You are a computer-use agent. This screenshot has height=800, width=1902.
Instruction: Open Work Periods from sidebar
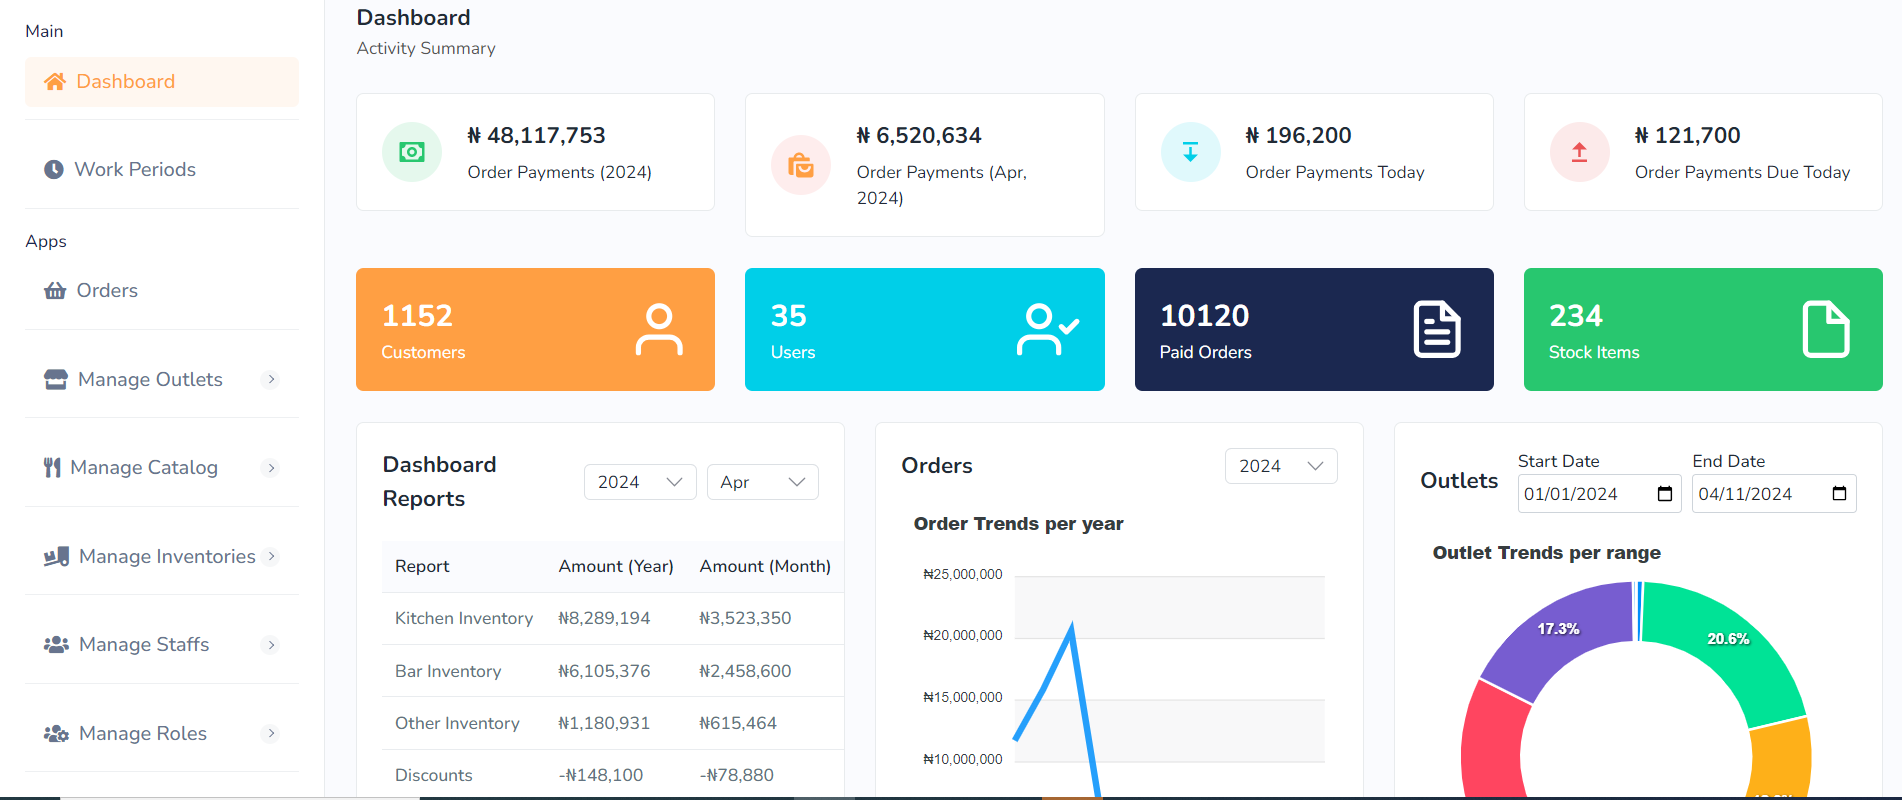click(162, 170)
